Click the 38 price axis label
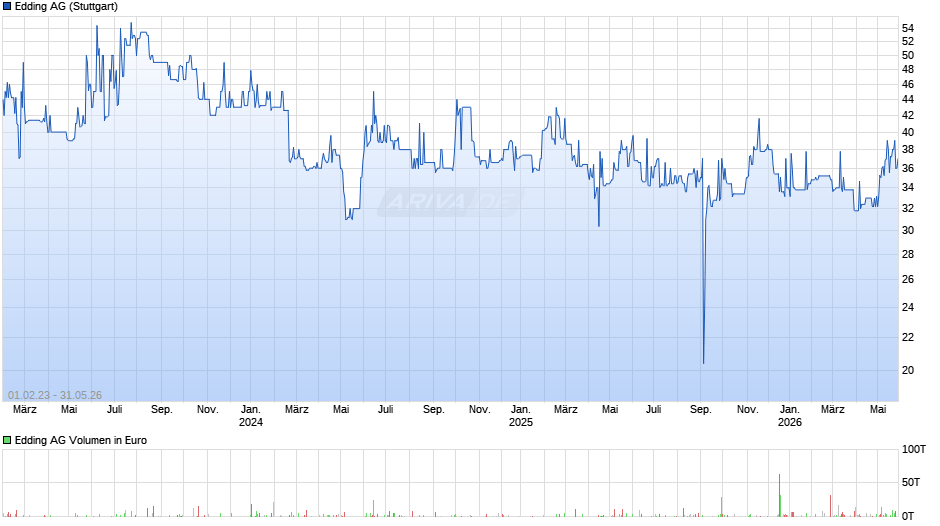The width and height of the screenshot is (940, 526). [908, 150]
